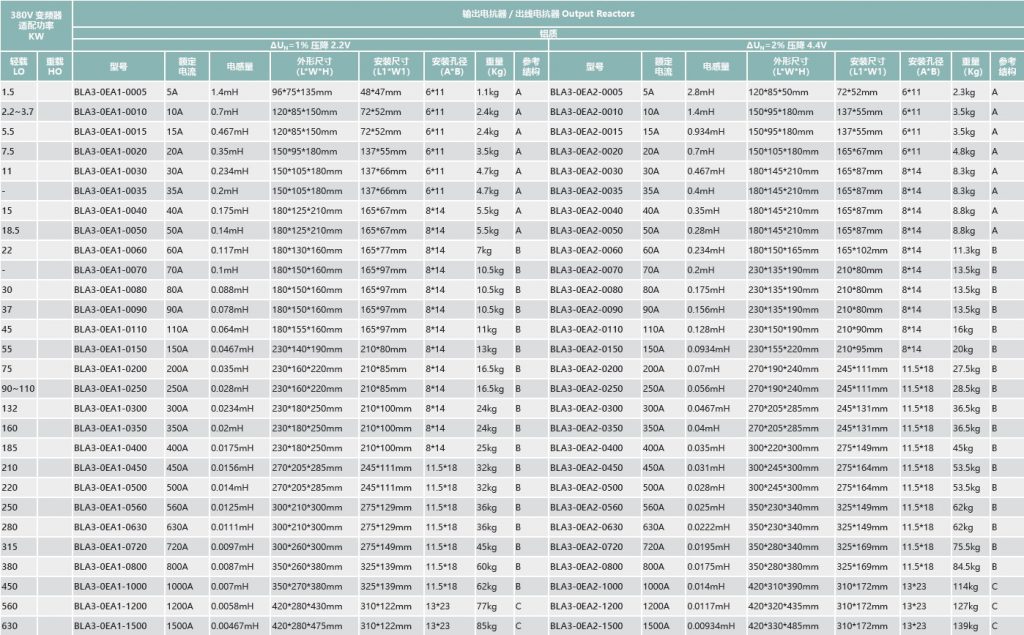Viewport: 1024px width, 635px height.
Task: Select the '1500A' current for BLA3-0EA1-1500
Action: pyautogui.click(x=180, y=626)
